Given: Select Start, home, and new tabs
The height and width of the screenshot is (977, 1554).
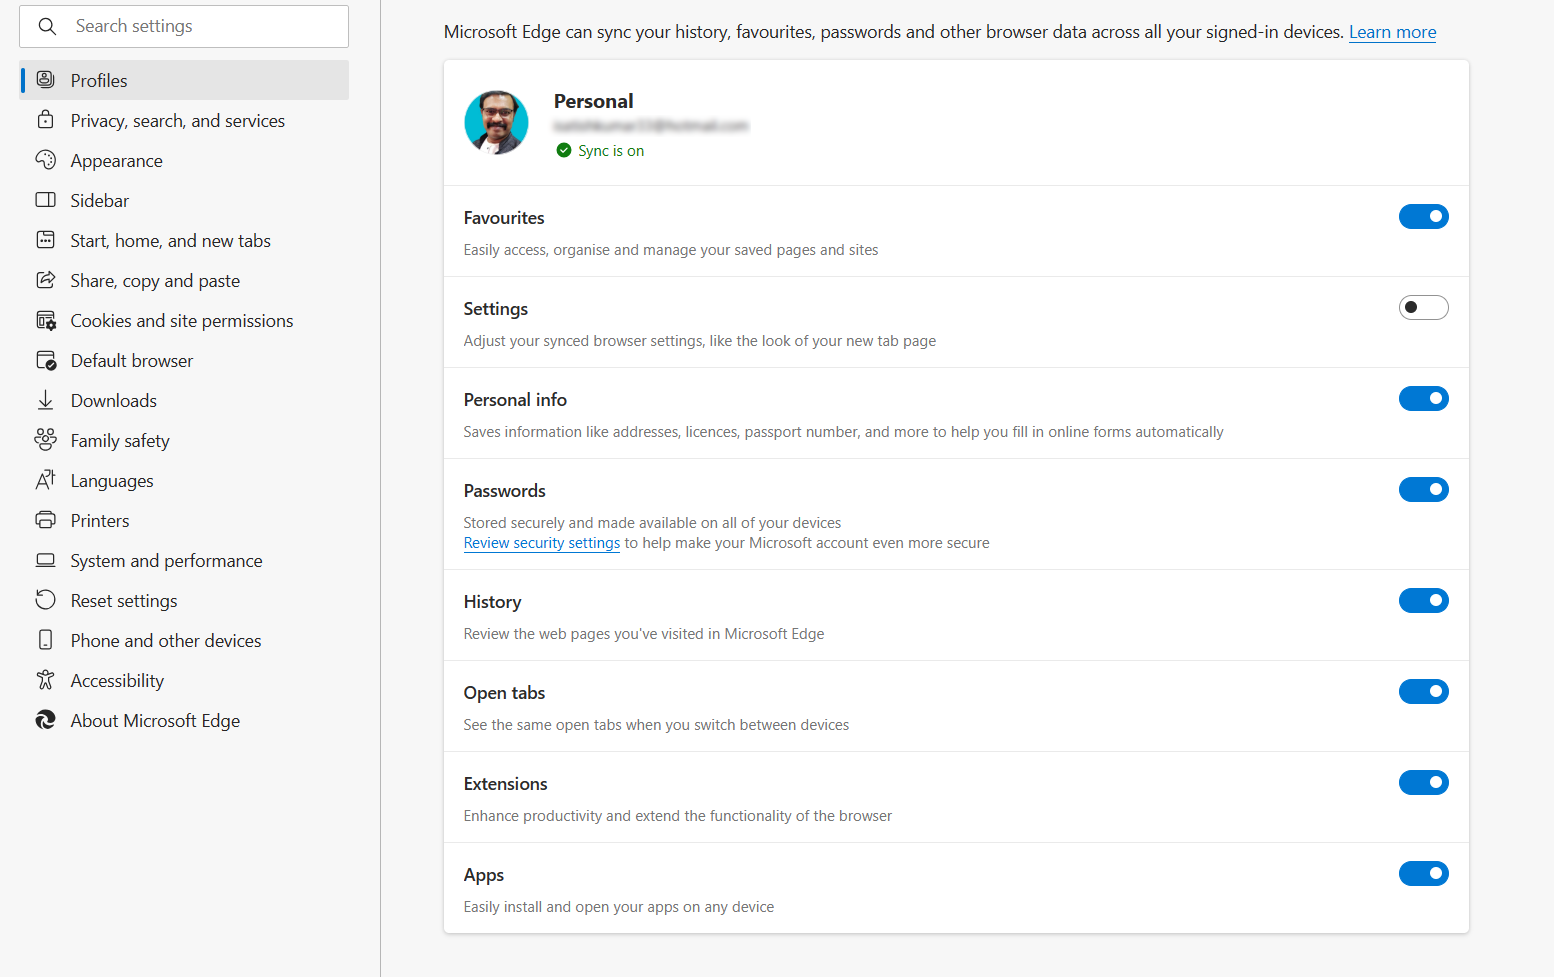Looking at the screenshot, I should tap(170, 241).
